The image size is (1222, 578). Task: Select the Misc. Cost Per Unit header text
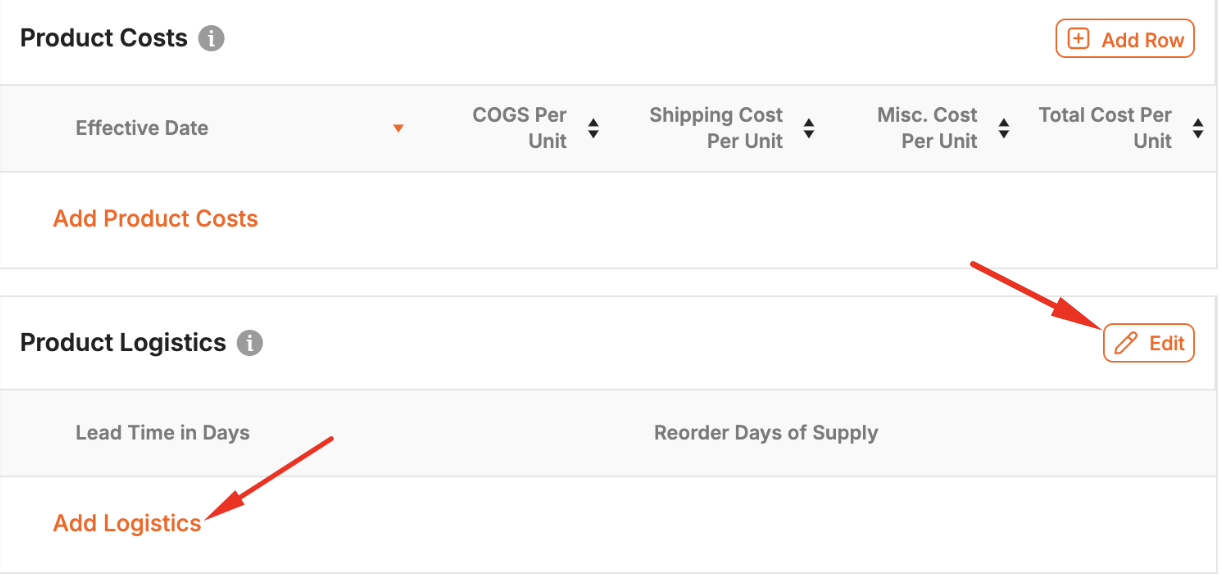tap(927, 128)
